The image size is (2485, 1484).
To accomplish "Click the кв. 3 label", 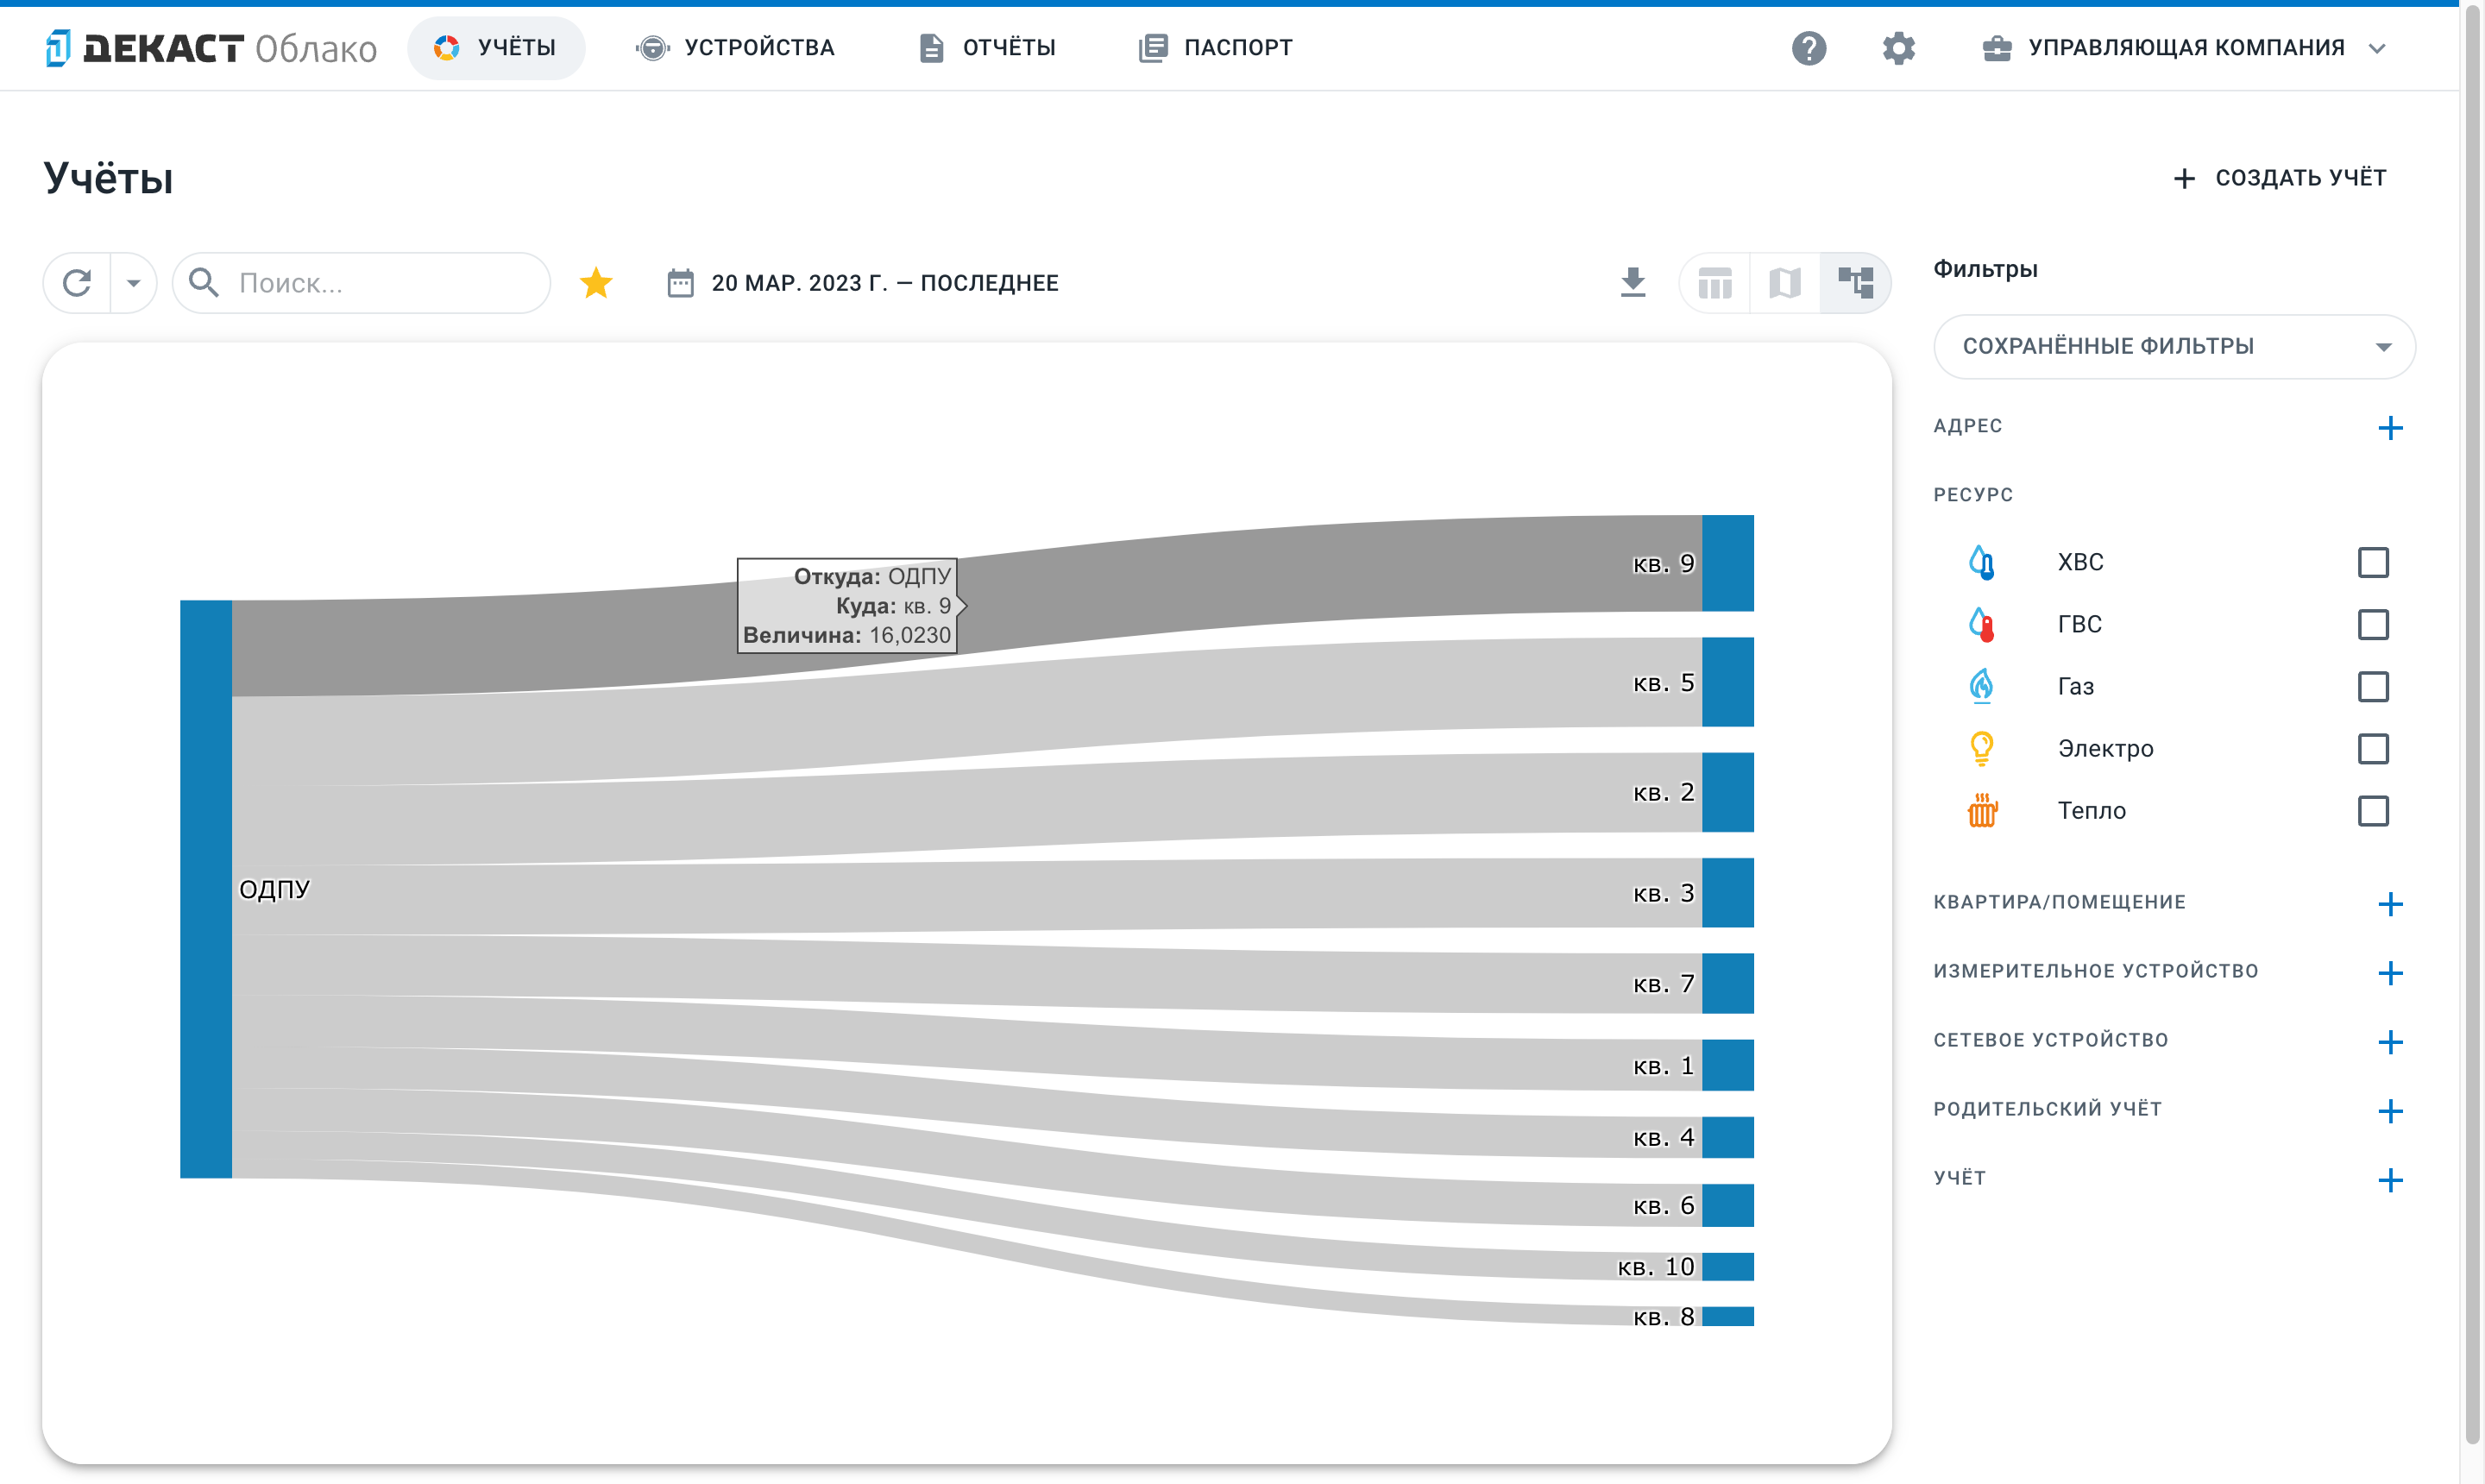I will (1663, 893).
